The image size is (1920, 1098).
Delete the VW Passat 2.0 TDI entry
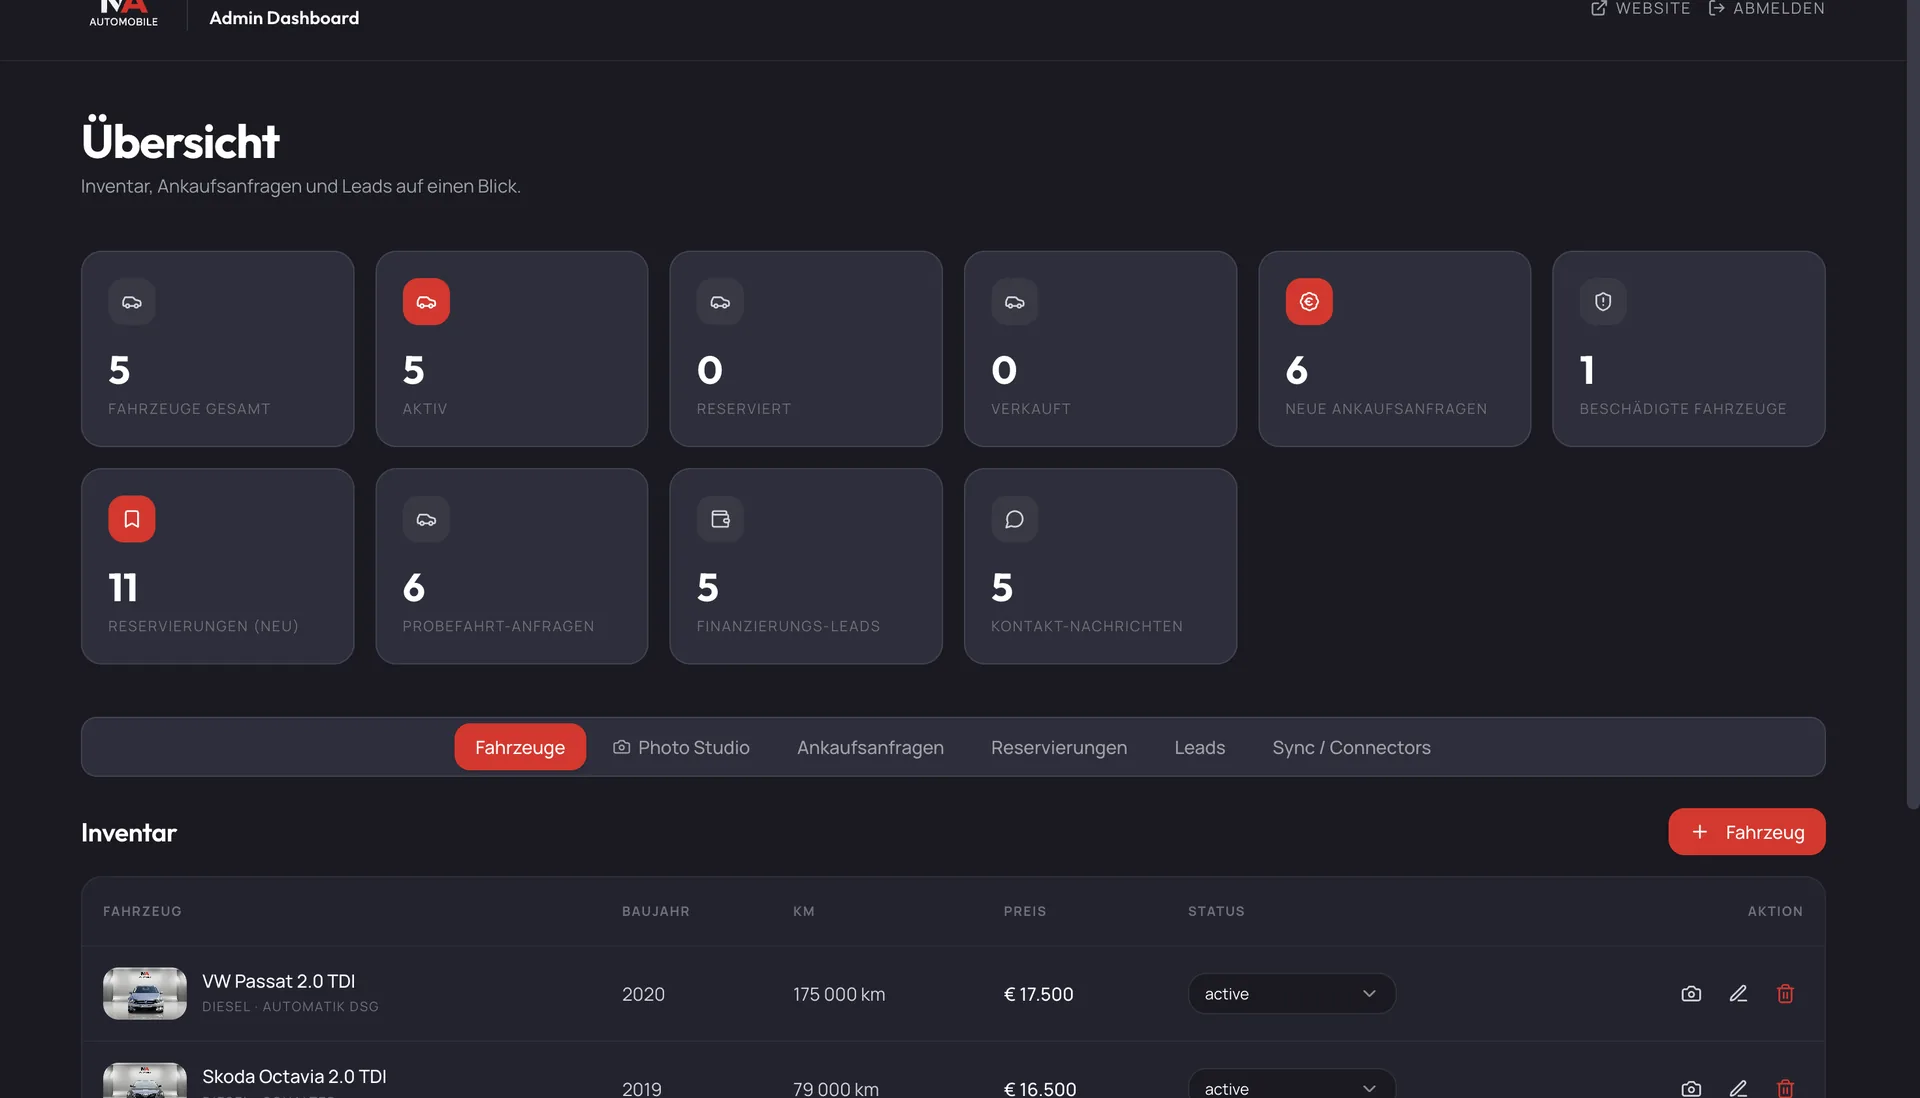[x=1785, y=994]
